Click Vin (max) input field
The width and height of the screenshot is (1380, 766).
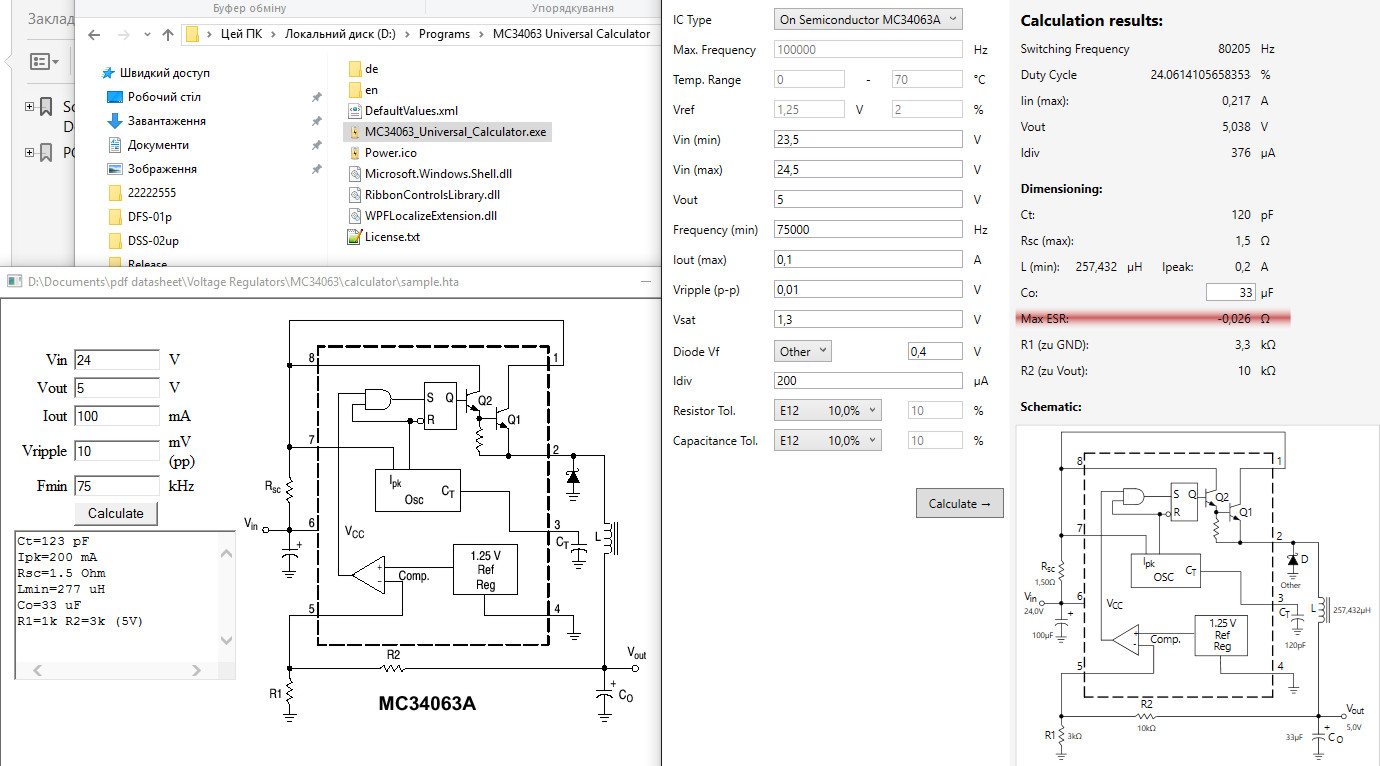pyautogui.click(x=868, y=170)
